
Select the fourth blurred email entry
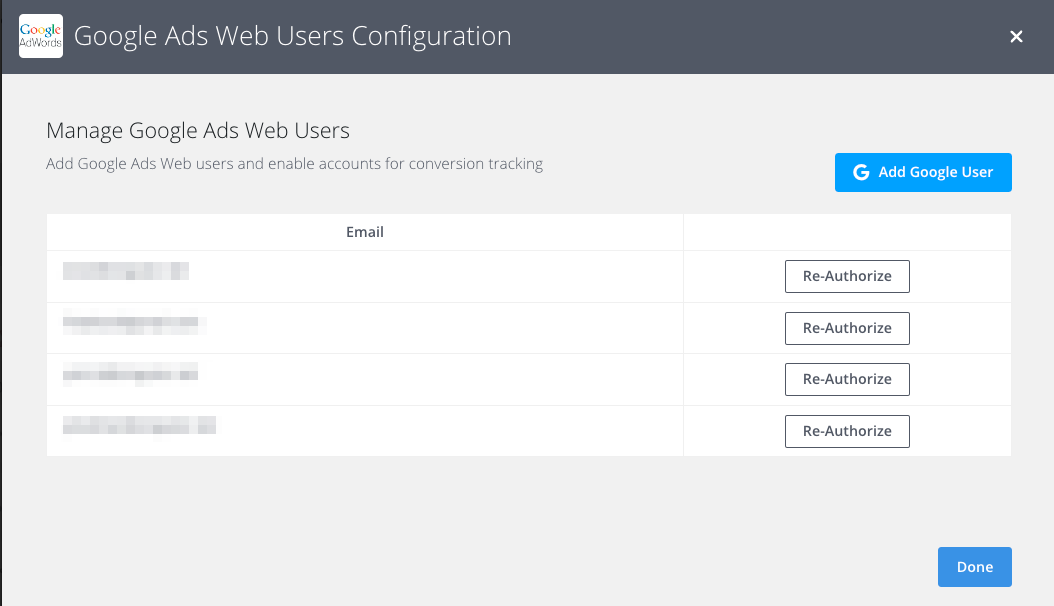pos(139,425)
